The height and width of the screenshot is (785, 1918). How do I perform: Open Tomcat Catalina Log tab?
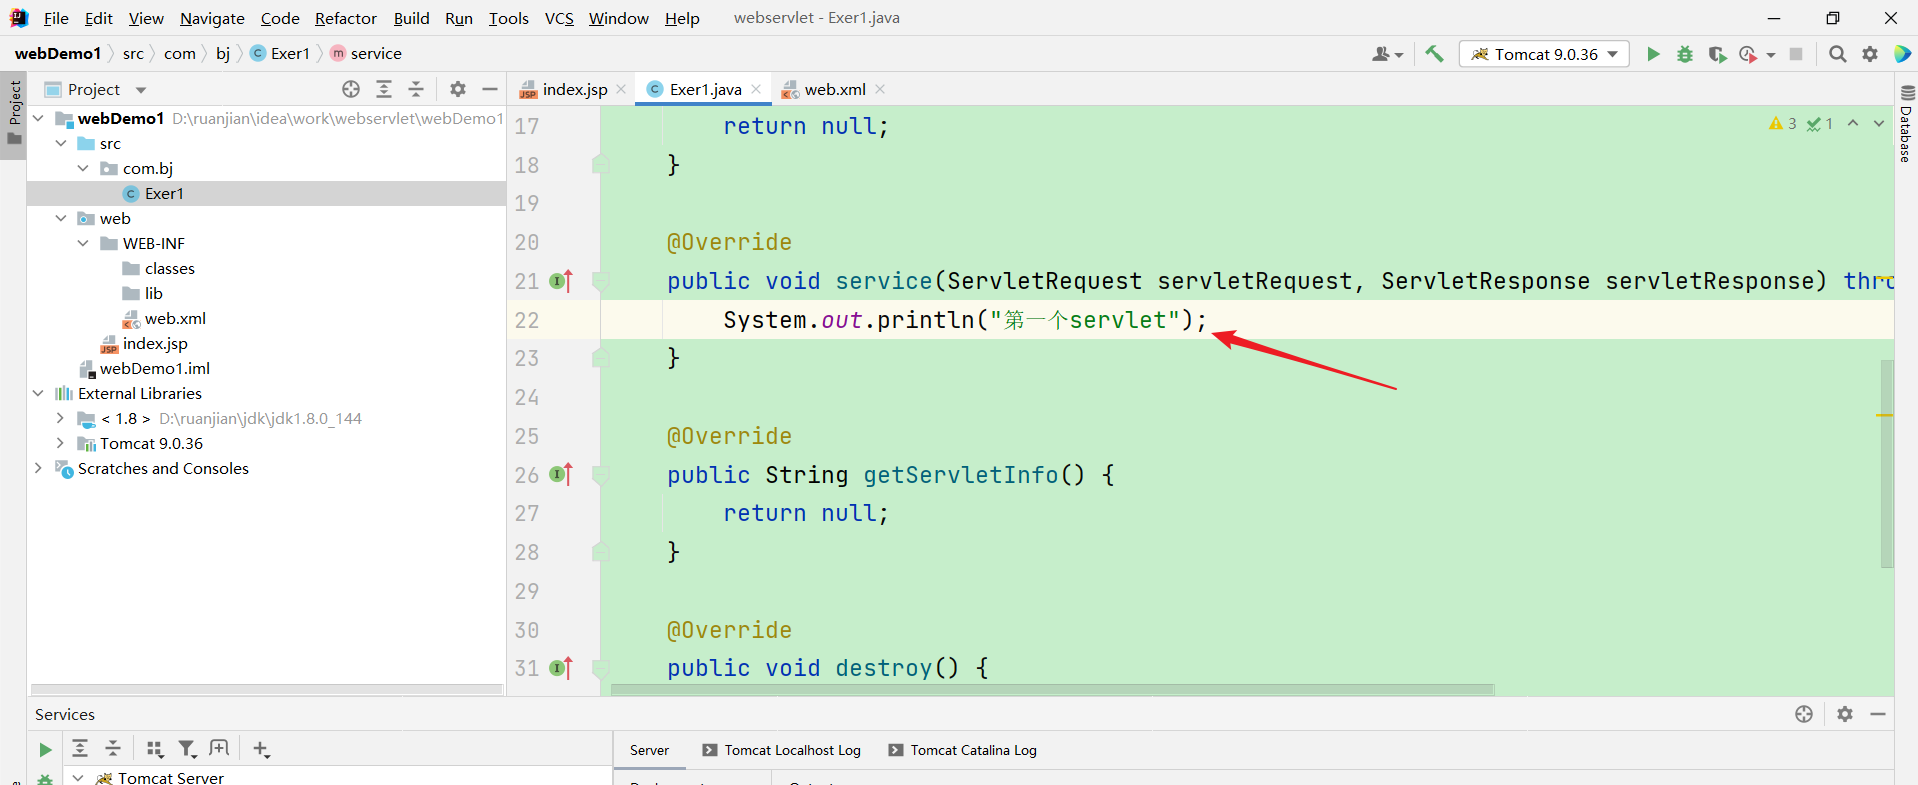[x=963, y=750]
